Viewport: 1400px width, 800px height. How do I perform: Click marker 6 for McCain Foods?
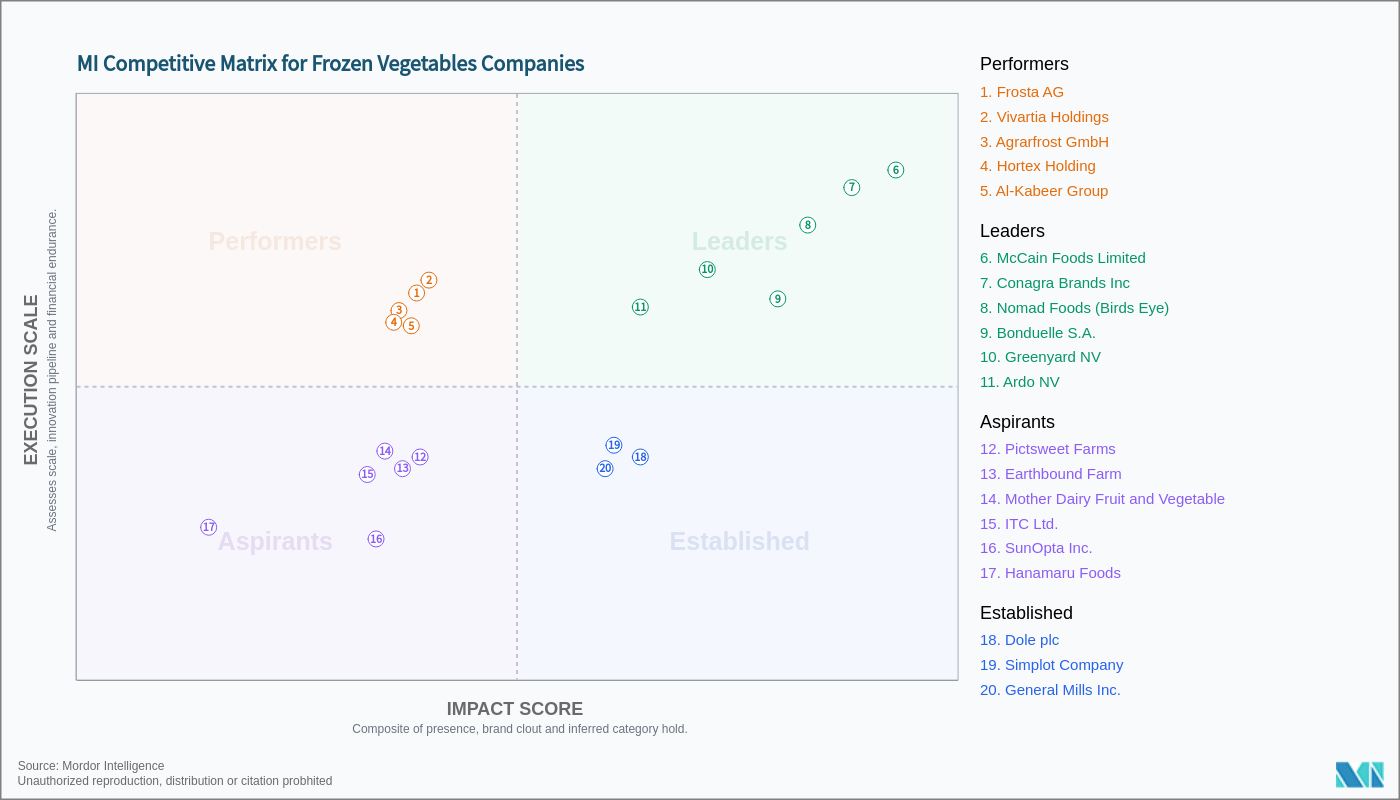pyautogui.click(x=896, y=170)
